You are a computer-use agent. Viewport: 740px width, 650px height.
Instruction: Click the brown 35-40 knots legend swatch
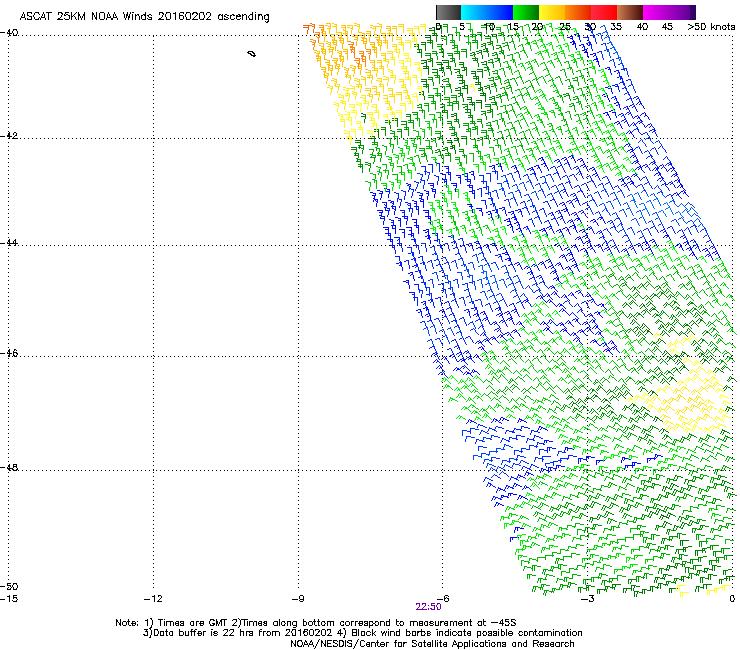pyautogui.click(x=630, y=12)
